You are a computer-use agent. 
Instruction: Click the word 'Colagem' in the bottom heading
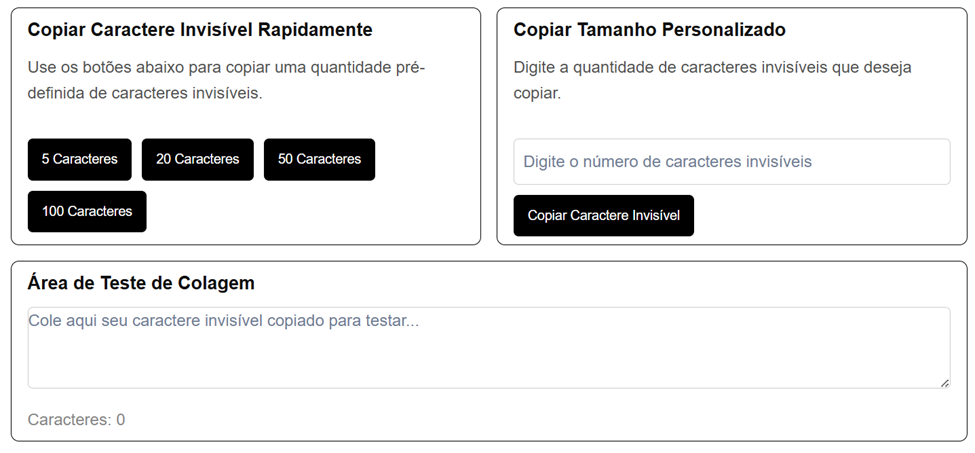[220, 283]
